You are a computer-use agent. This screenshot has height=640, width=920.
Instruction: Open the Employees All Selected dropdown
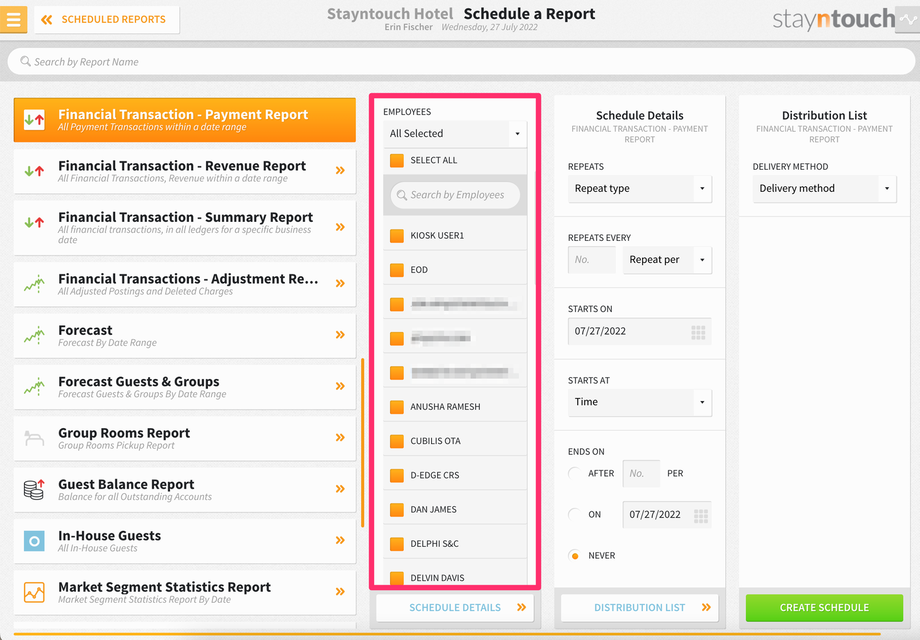[x=455, y=134]
